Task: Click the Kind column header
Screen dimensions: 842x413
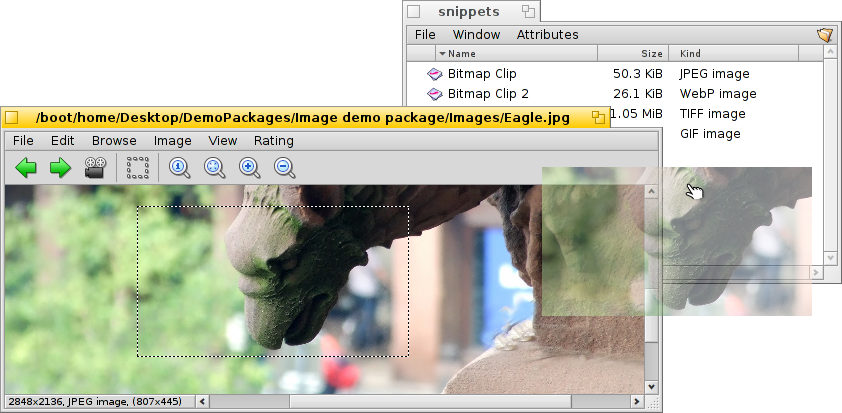Action: click(745, 54)
